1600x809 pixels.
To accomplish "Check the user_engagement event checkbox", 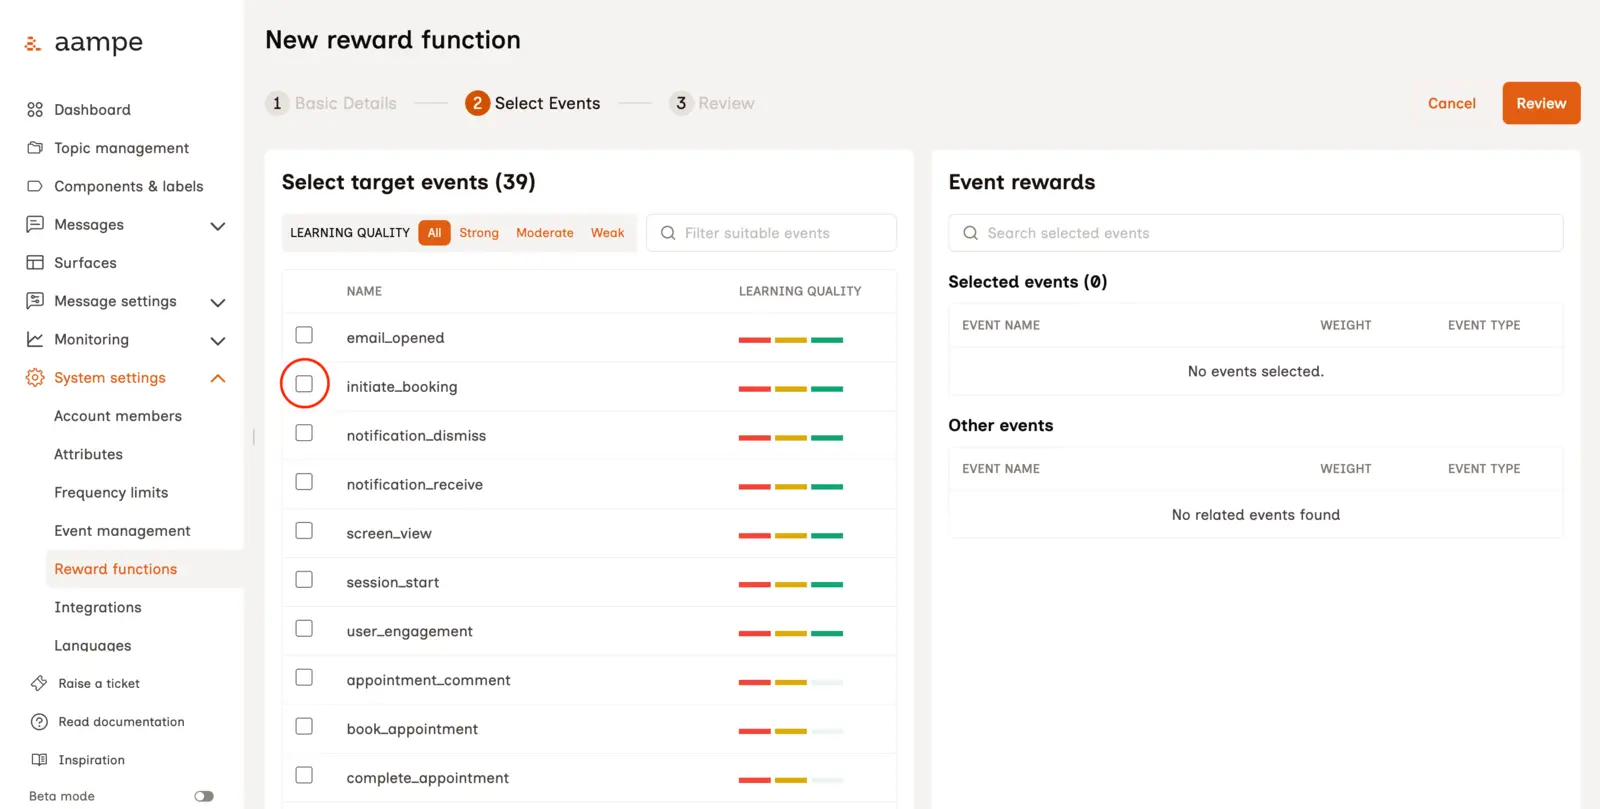I will tap(304, 629).
